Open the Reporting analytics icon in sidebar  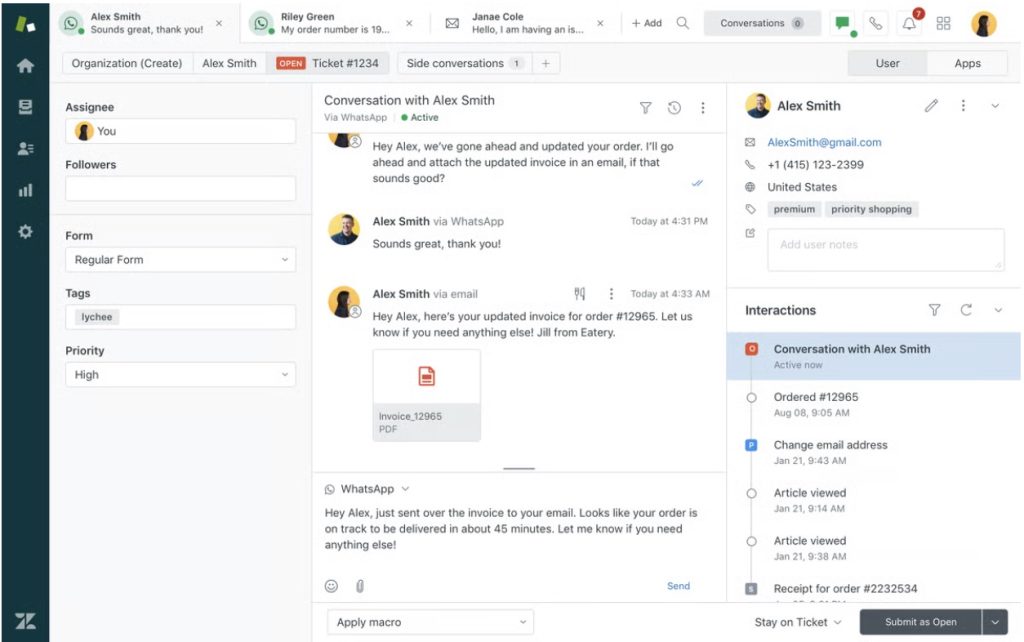tap(26, 190)
